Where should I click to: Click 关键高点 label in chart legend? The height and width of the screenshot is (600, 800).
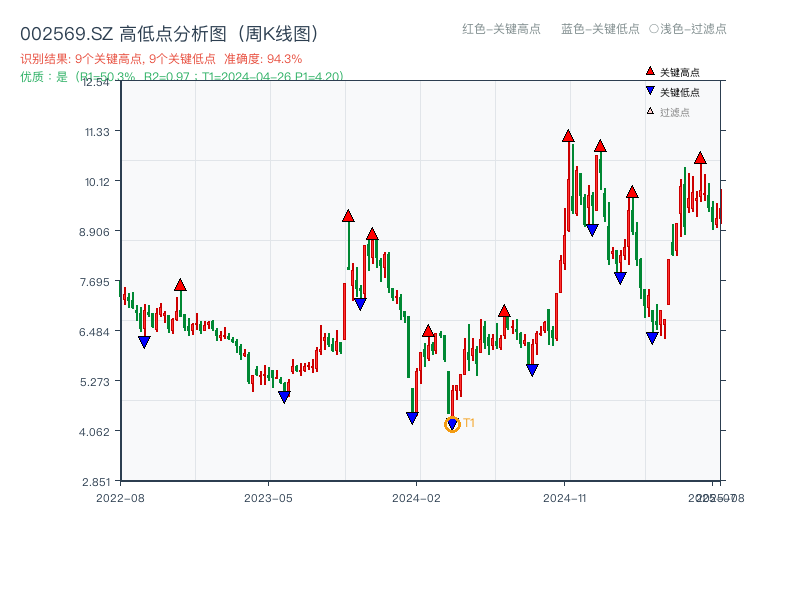(680, 72)
